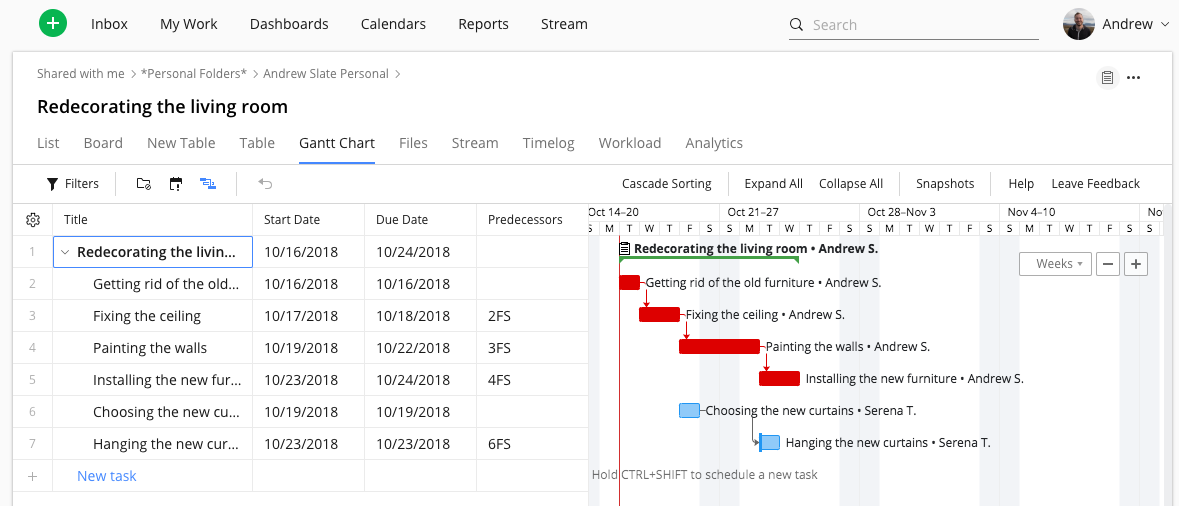
Task: Open the Filters funnel menu
Action: click(x=72, y=184)
